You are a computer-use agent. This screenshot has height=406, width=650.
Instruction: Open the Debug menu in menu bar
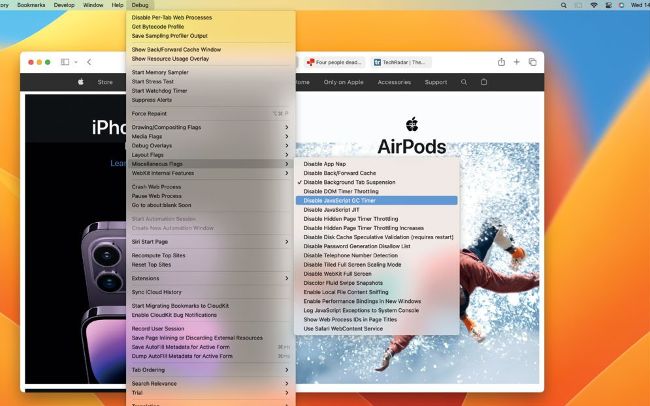(x=140, y=5)
